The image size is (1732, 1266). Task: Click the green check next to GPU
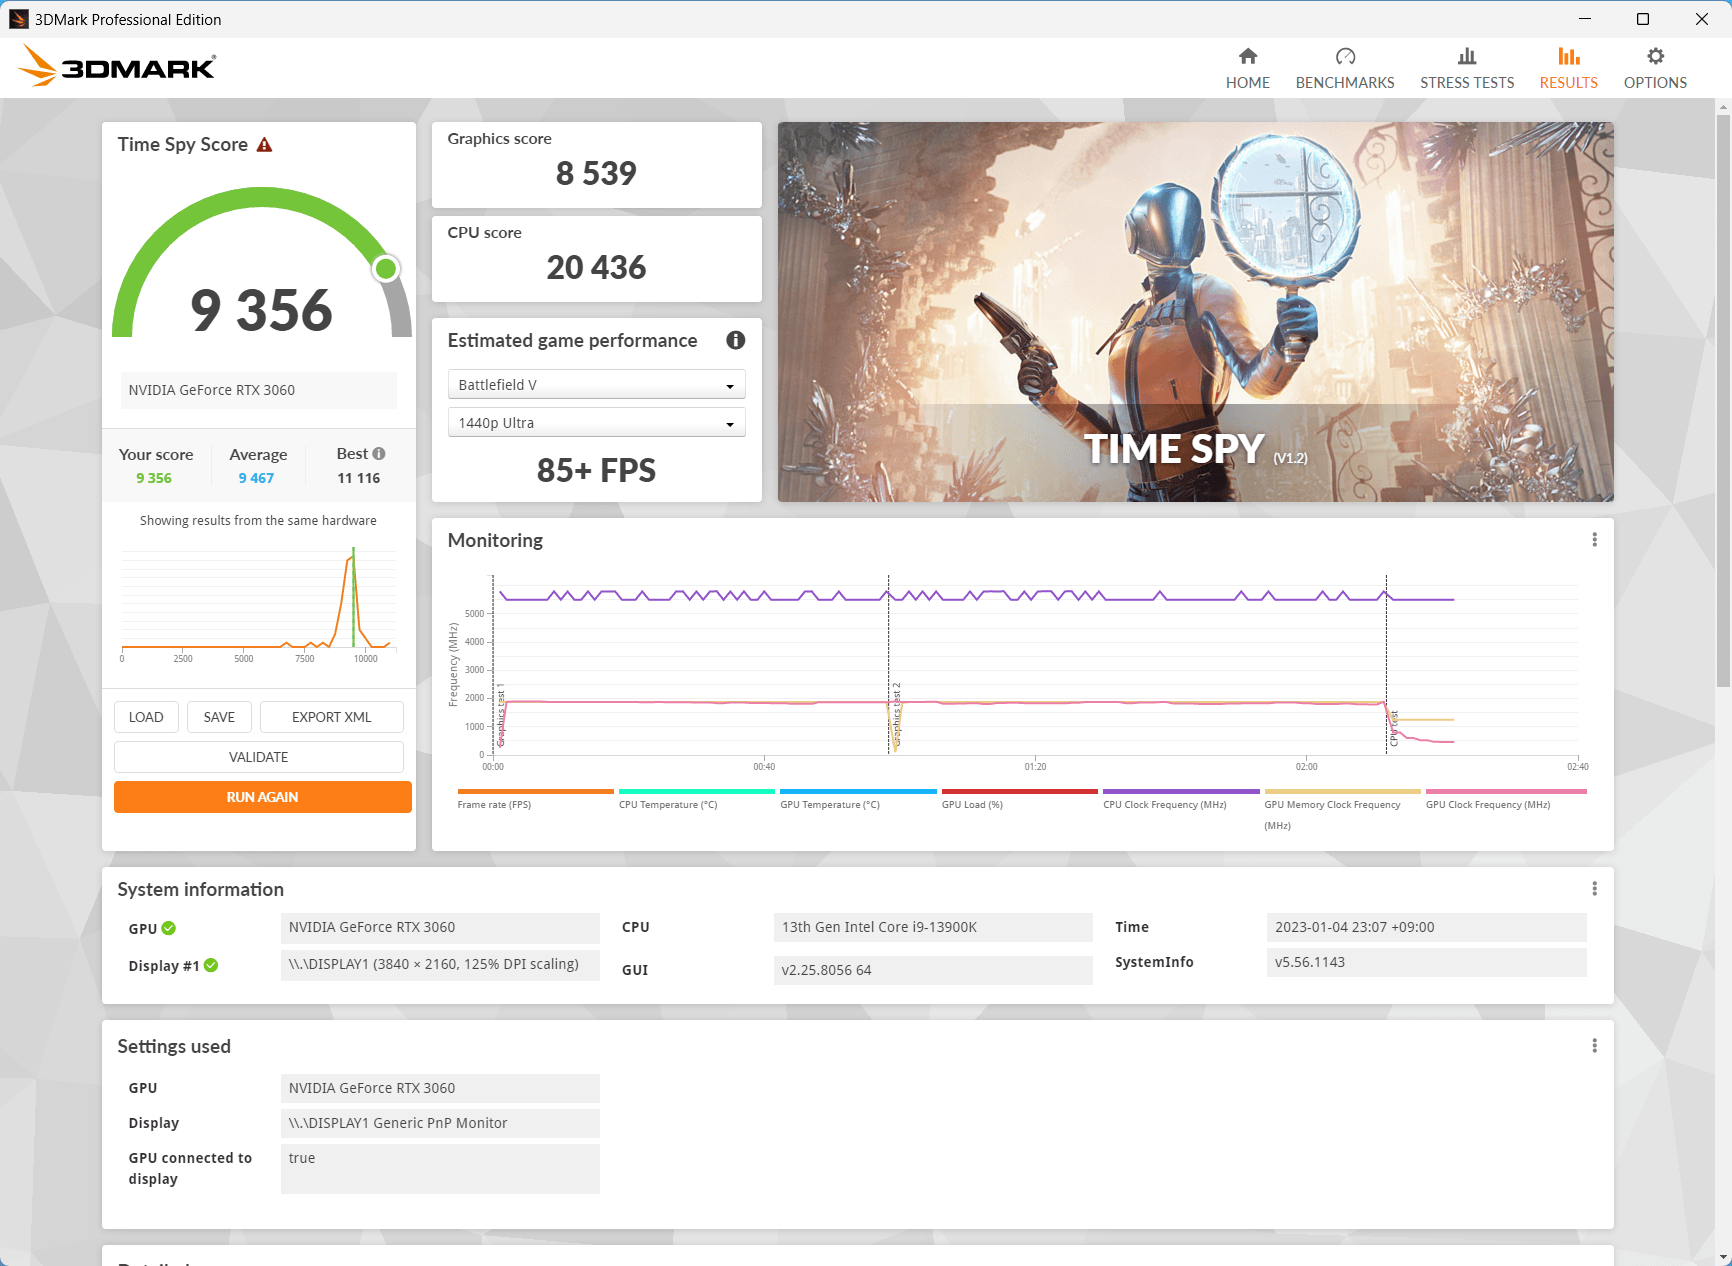pos(169,928)
